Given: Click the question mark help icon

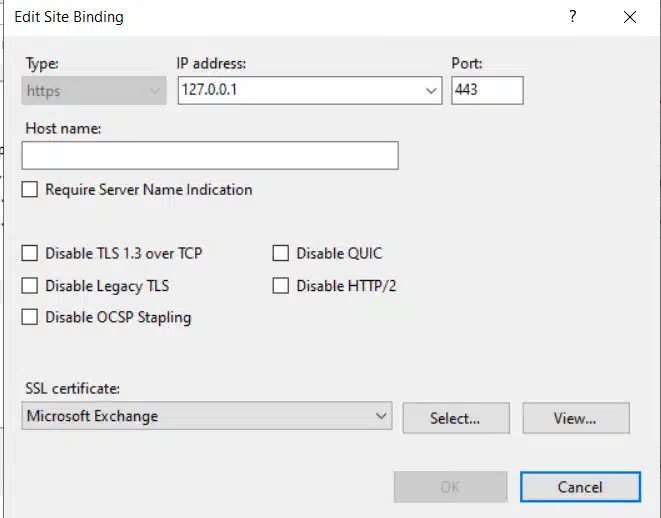Looking at the screenshot, I should tap(573, 17).
